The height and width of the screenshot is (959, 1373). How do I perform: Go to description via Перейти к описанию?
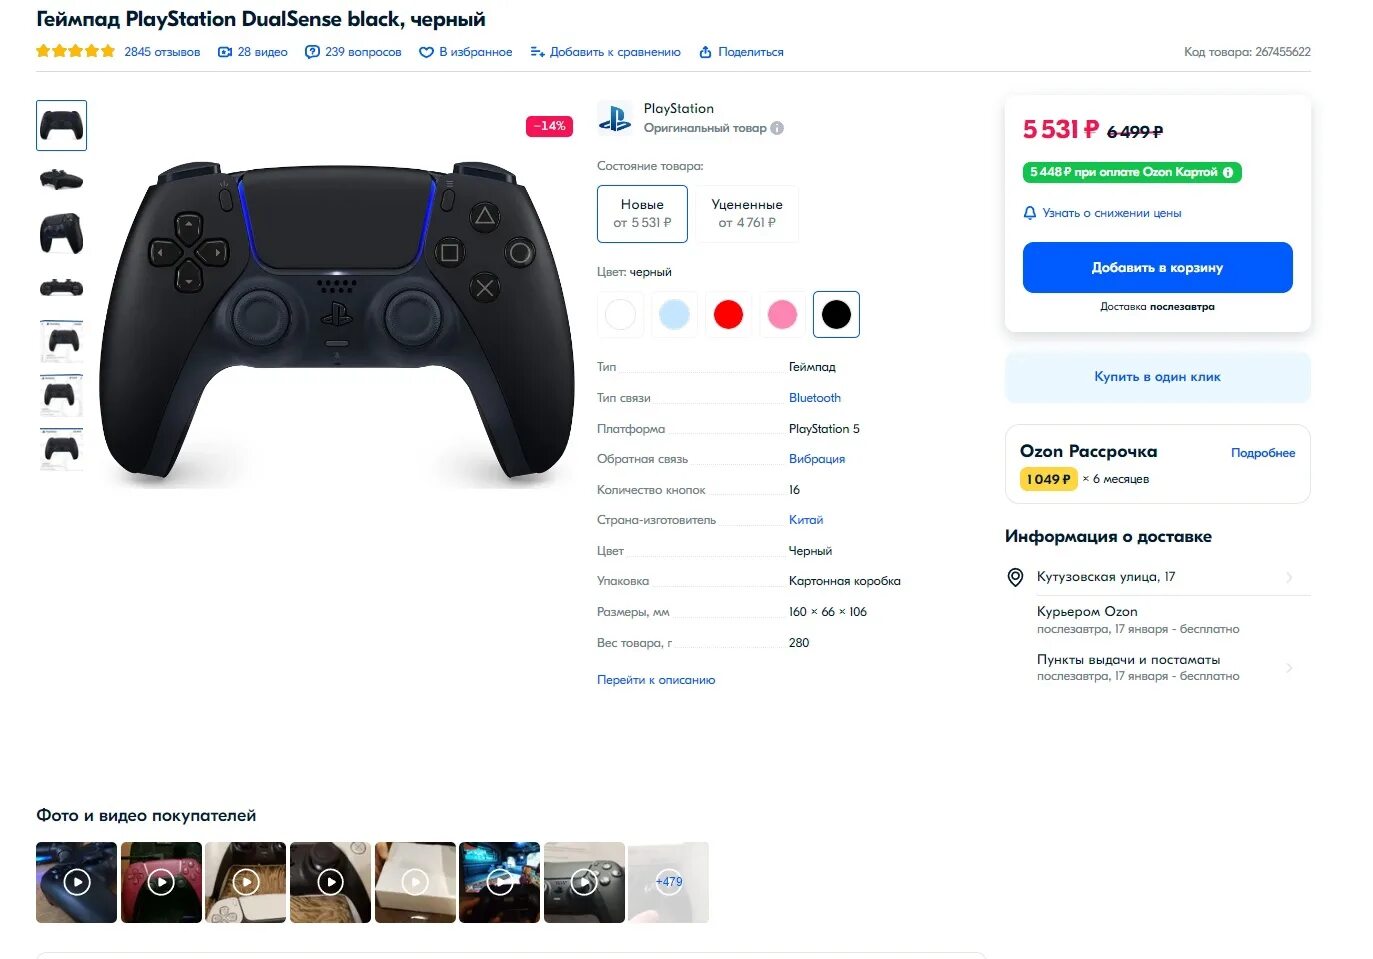click(656, 680)
